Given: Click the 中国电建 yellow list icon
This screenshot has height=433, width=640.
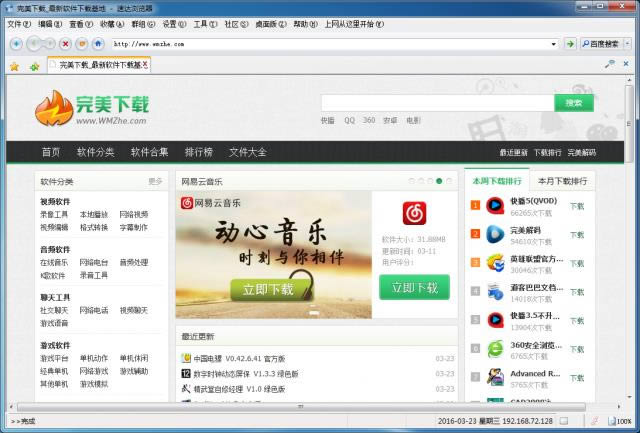Looking at the screenshot, I should [x=186, y=358].
